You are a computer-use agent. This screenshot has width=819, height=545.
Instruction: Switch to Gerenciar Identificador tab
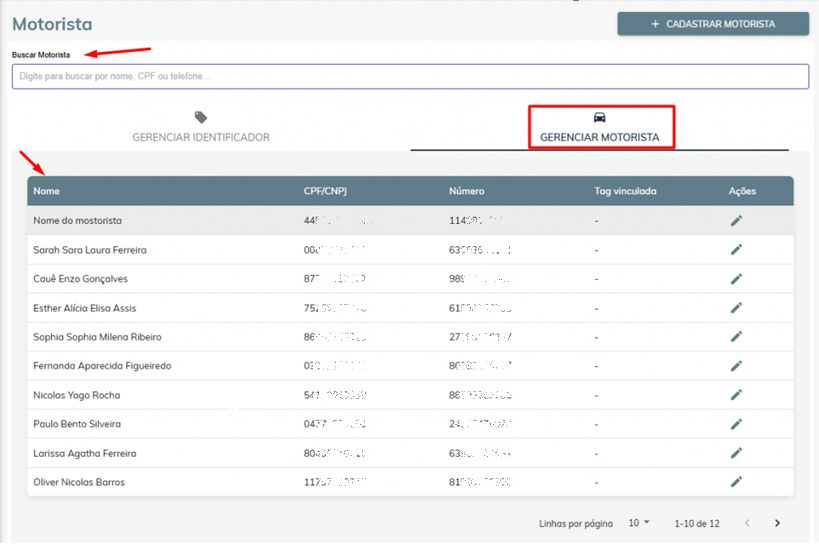[x=201, y=127]
